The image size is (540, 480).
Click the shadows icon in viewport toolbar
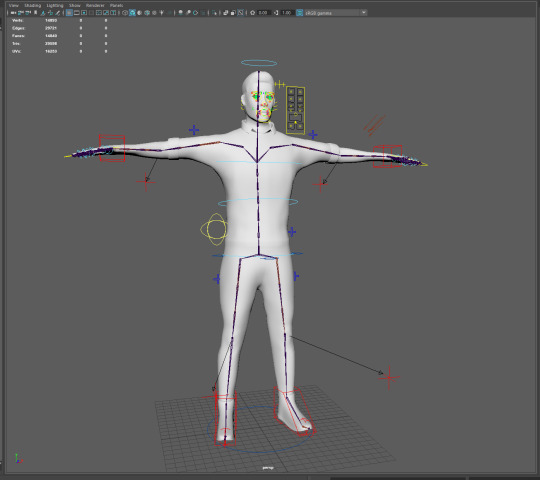tap(169, 13)
